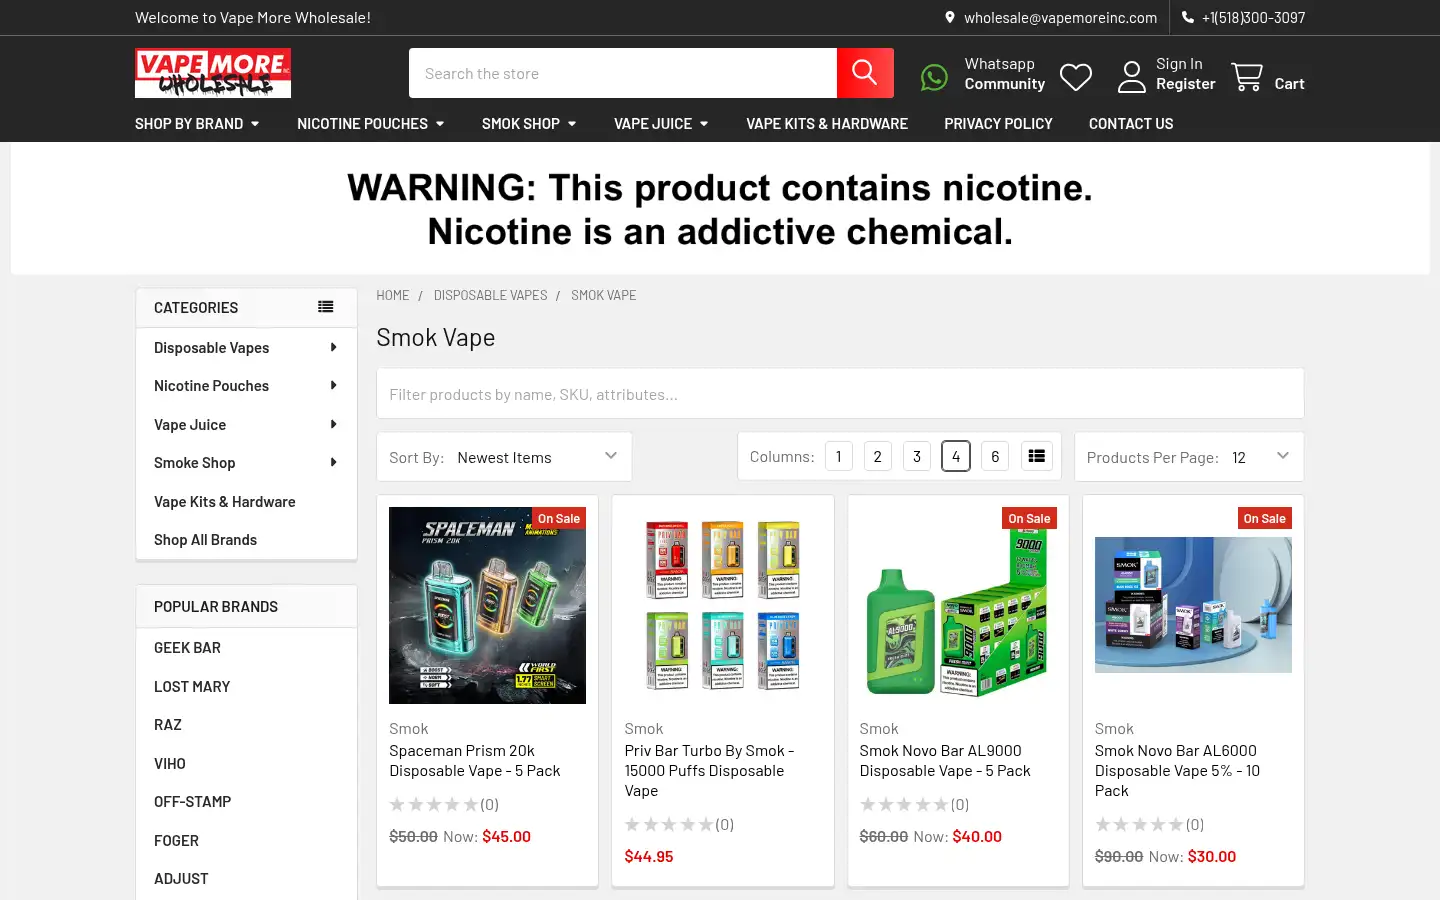
Task: Click On Sale badge on Spaceman Prism
Action: 559,518
